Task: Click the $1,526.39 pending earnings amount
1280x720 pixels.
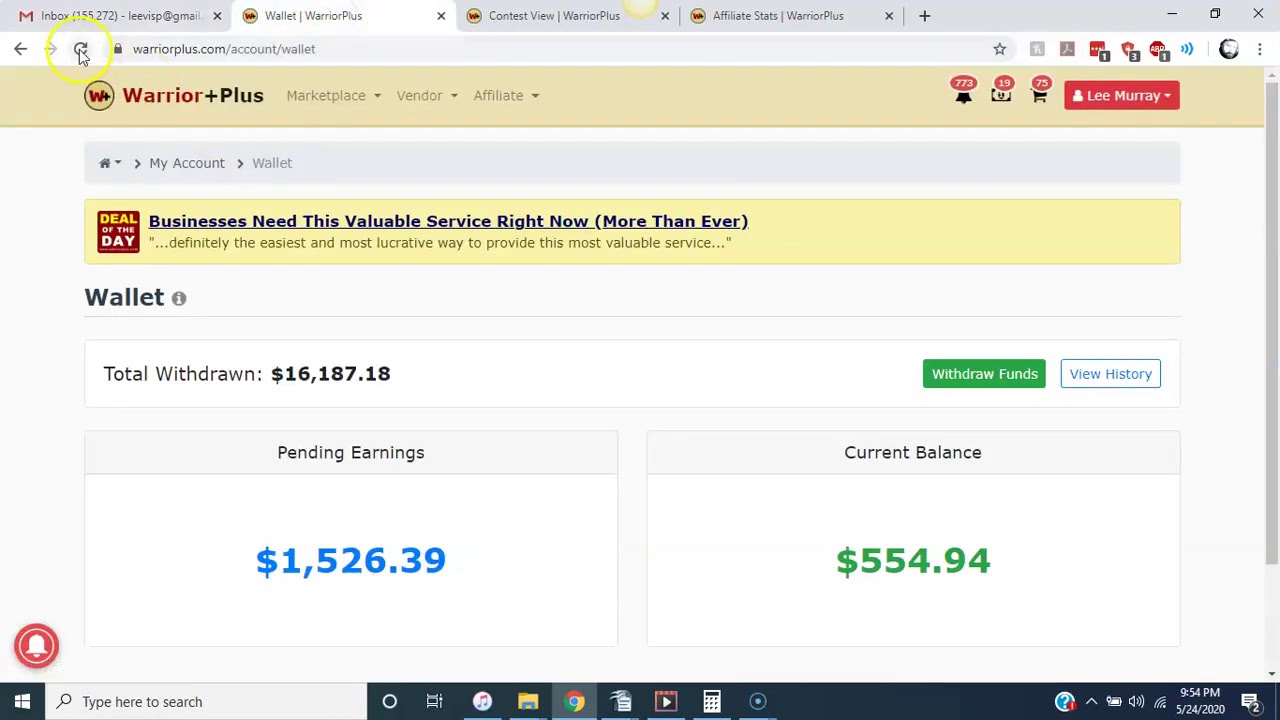Action: pos(351,561)
